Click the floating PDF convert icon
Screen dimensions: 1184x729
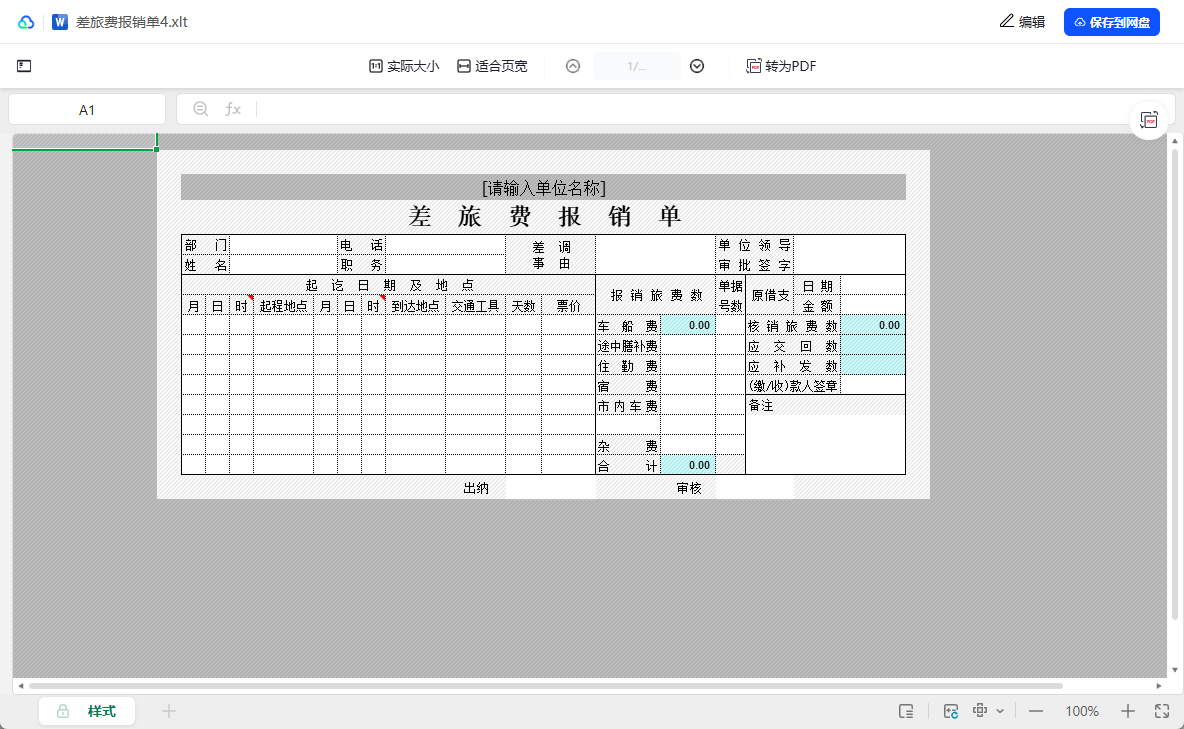[x=1149, y=120]
